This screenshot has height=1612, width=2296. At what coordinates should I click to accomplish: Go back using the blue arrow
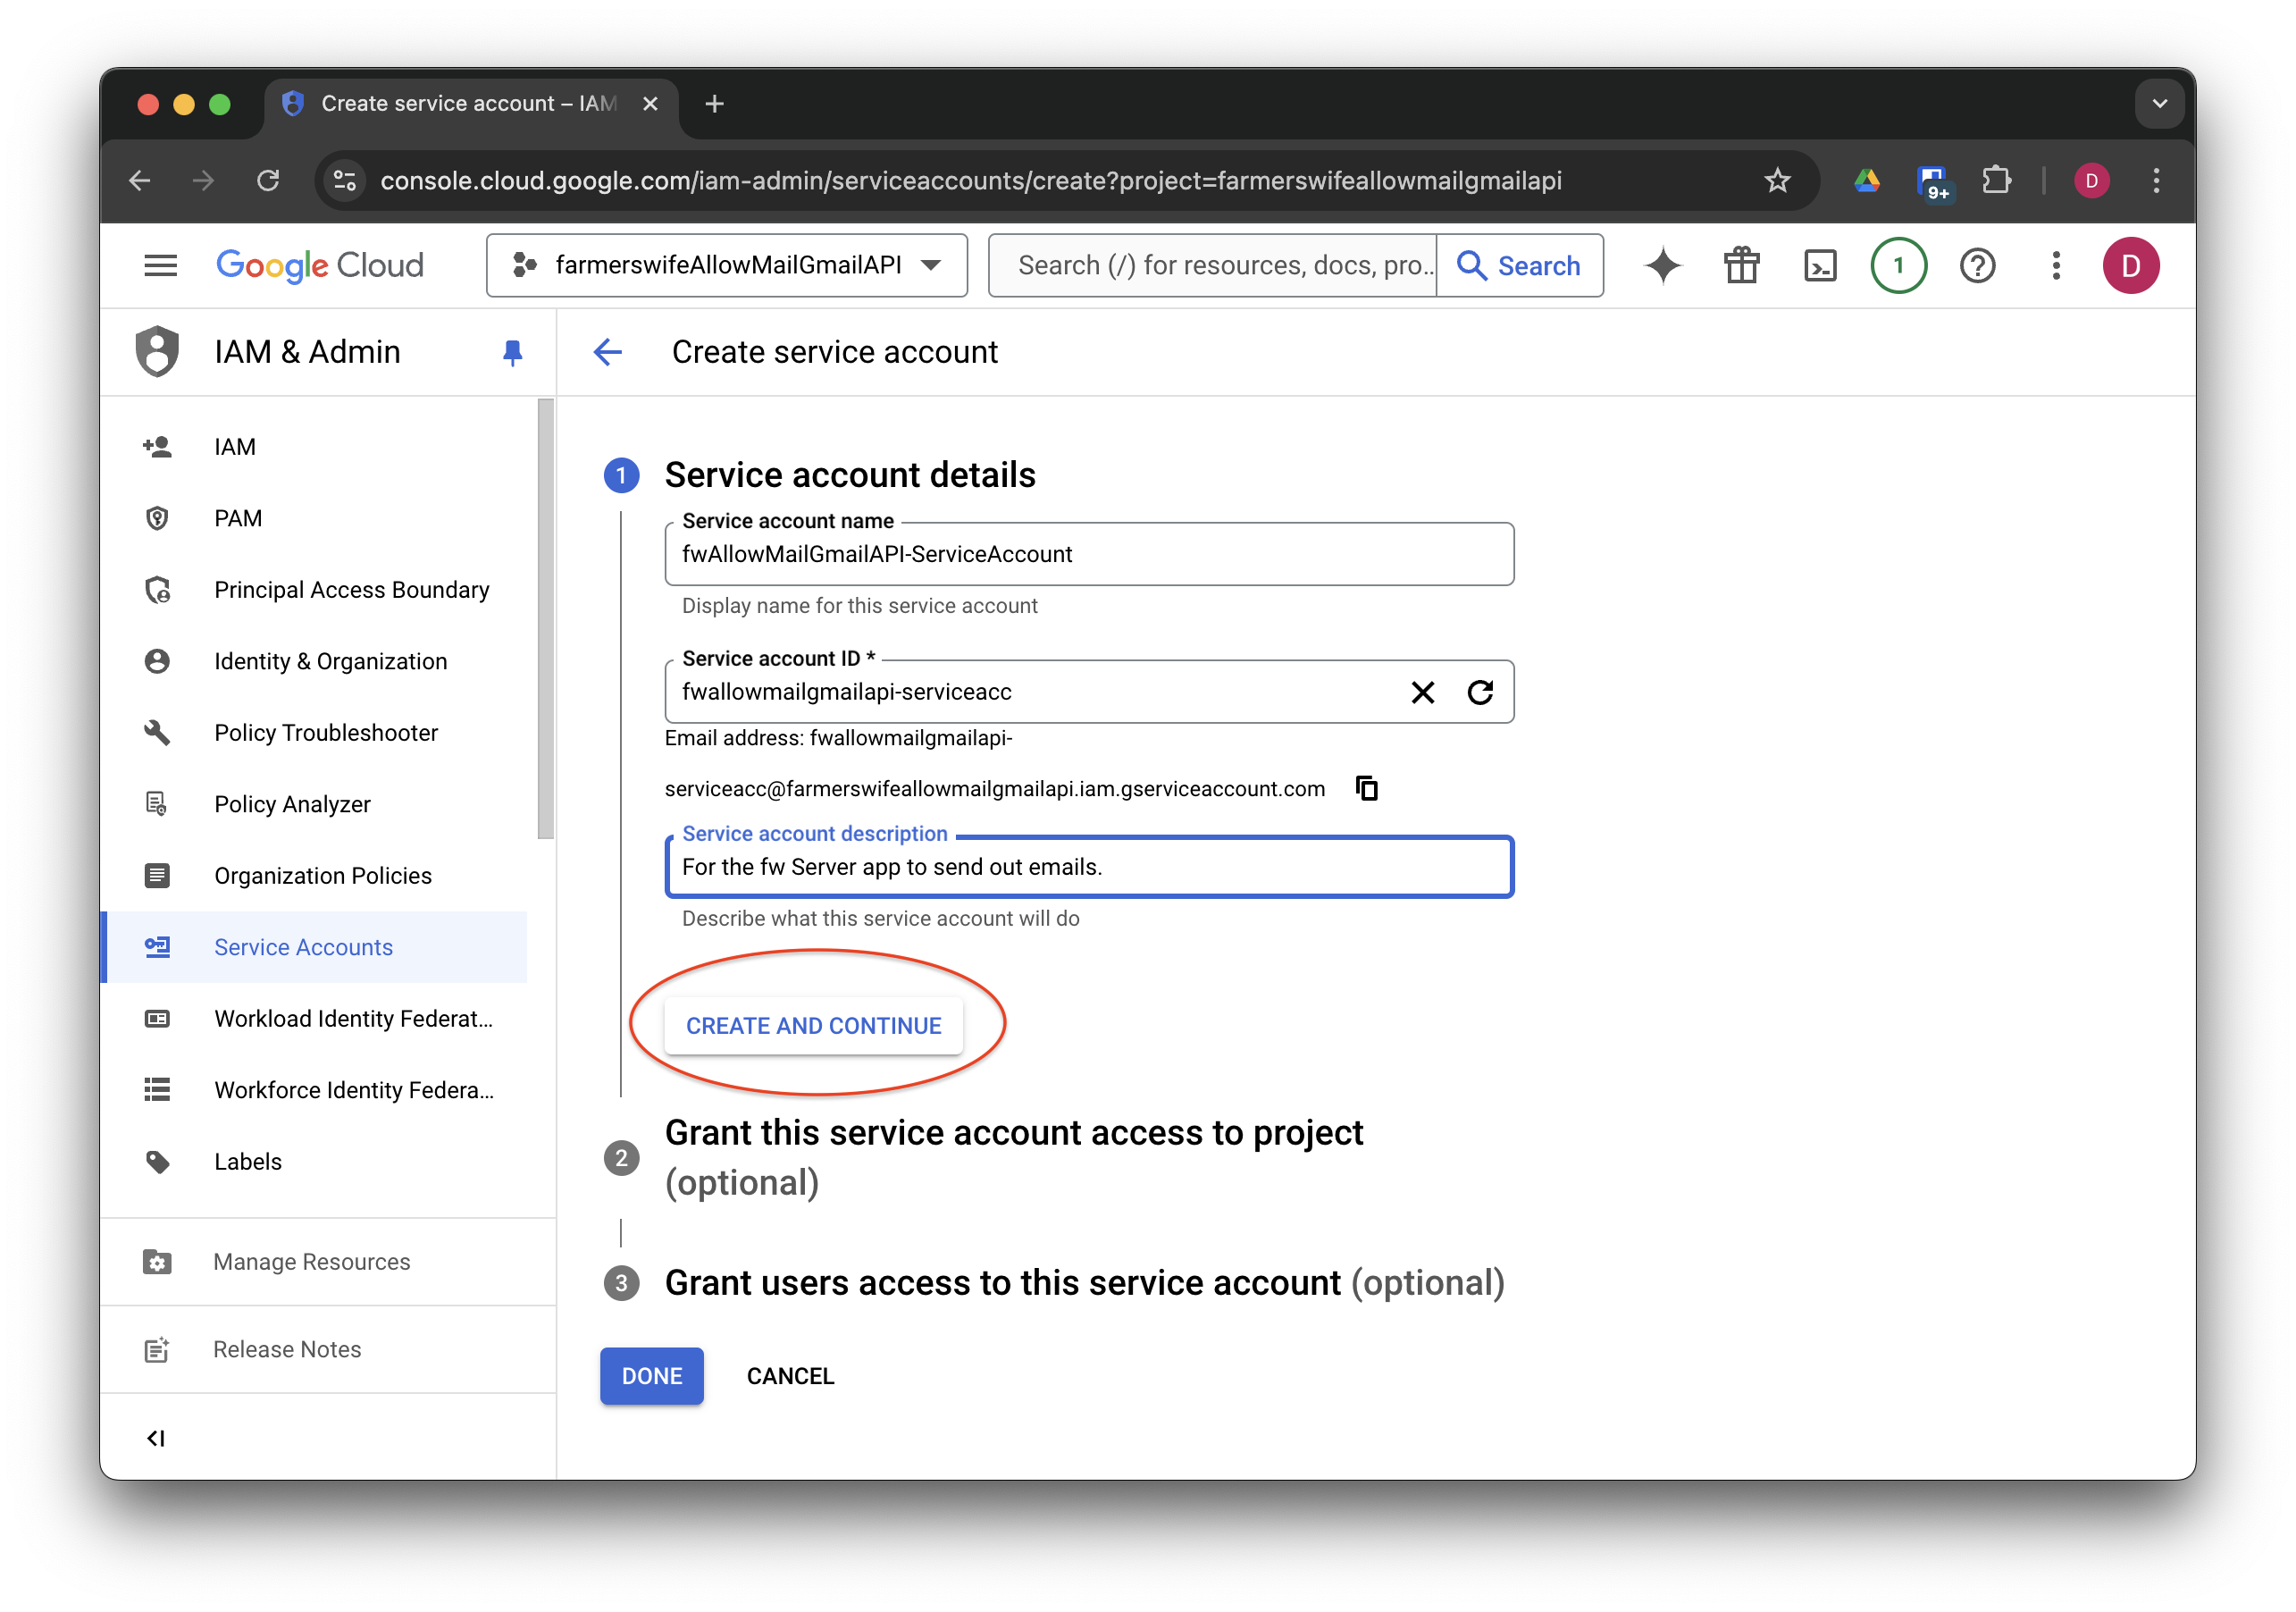[x=608, y=352]
